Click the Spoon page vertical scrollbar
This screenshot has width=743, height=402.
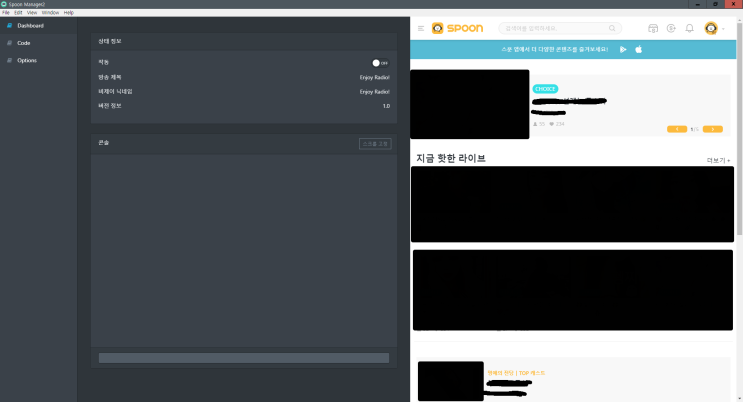[739, 128]
